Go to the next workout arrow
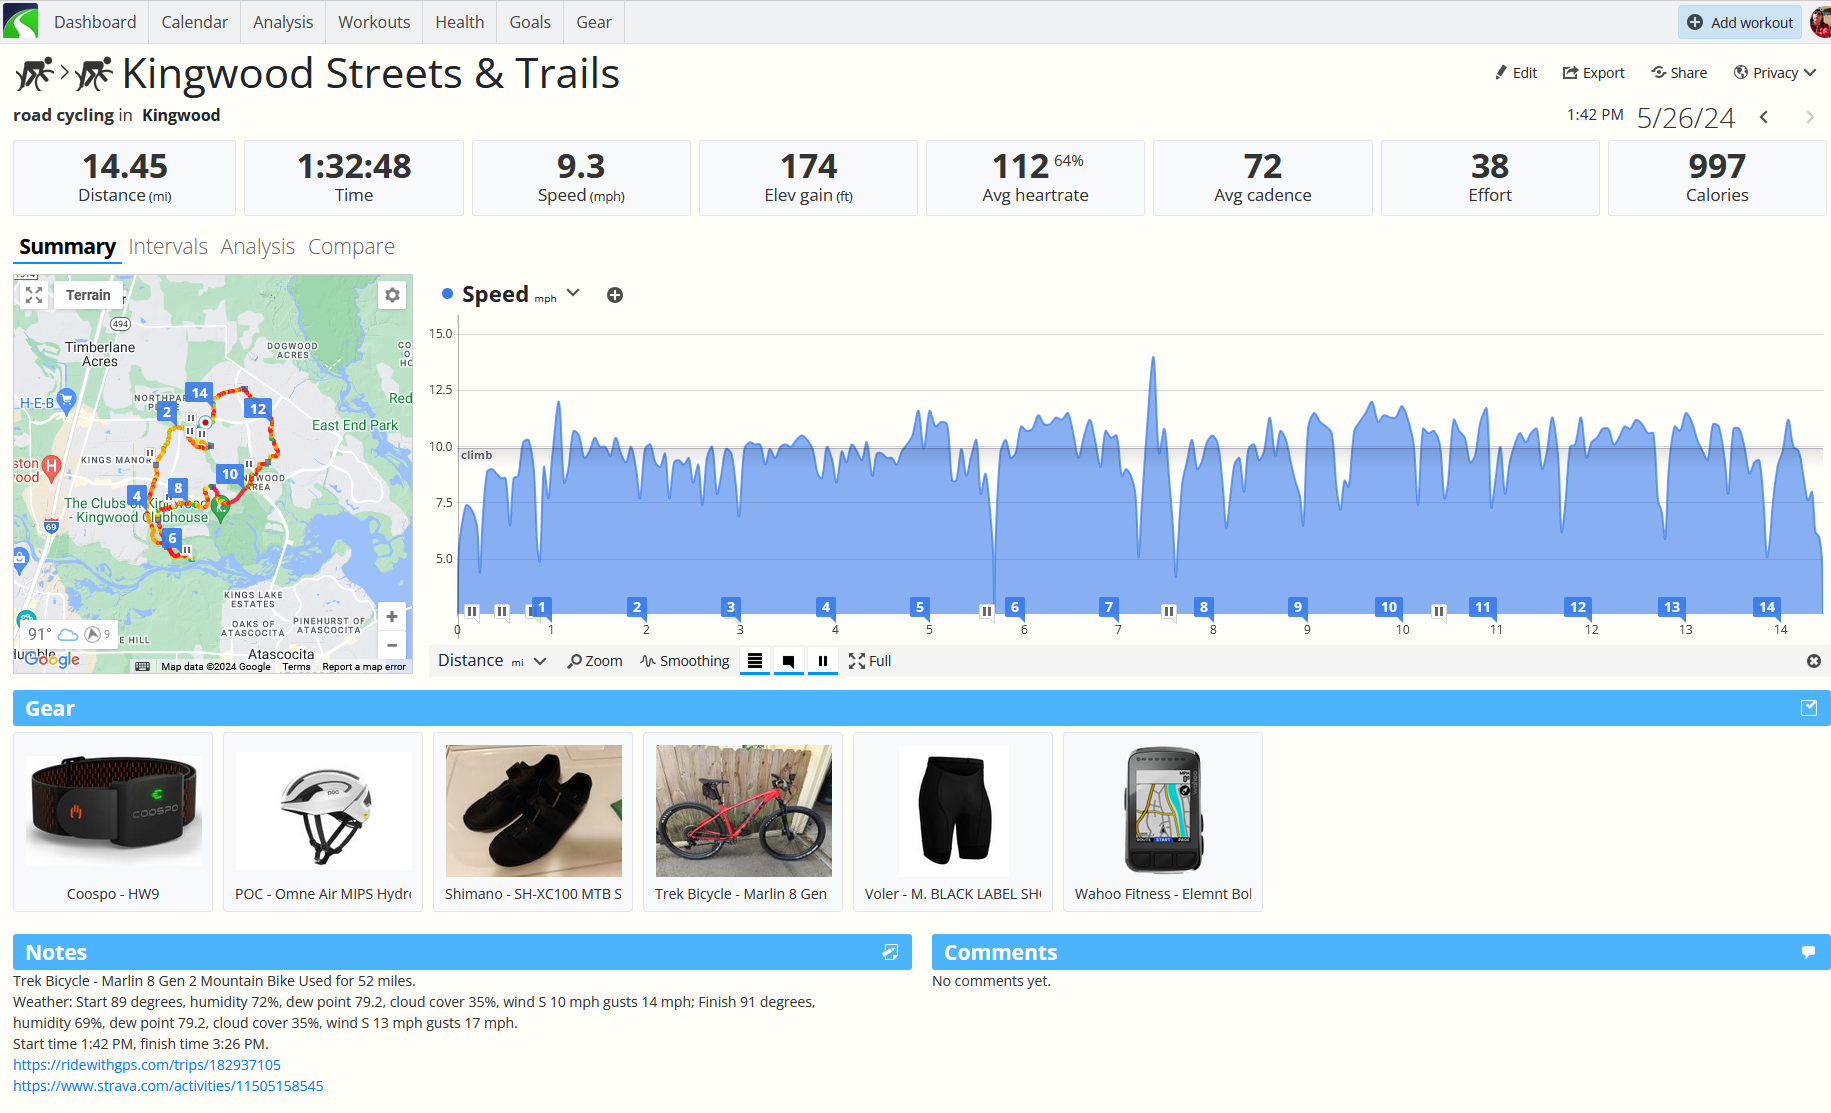1831x1113 pixels. click(1810, 117)
